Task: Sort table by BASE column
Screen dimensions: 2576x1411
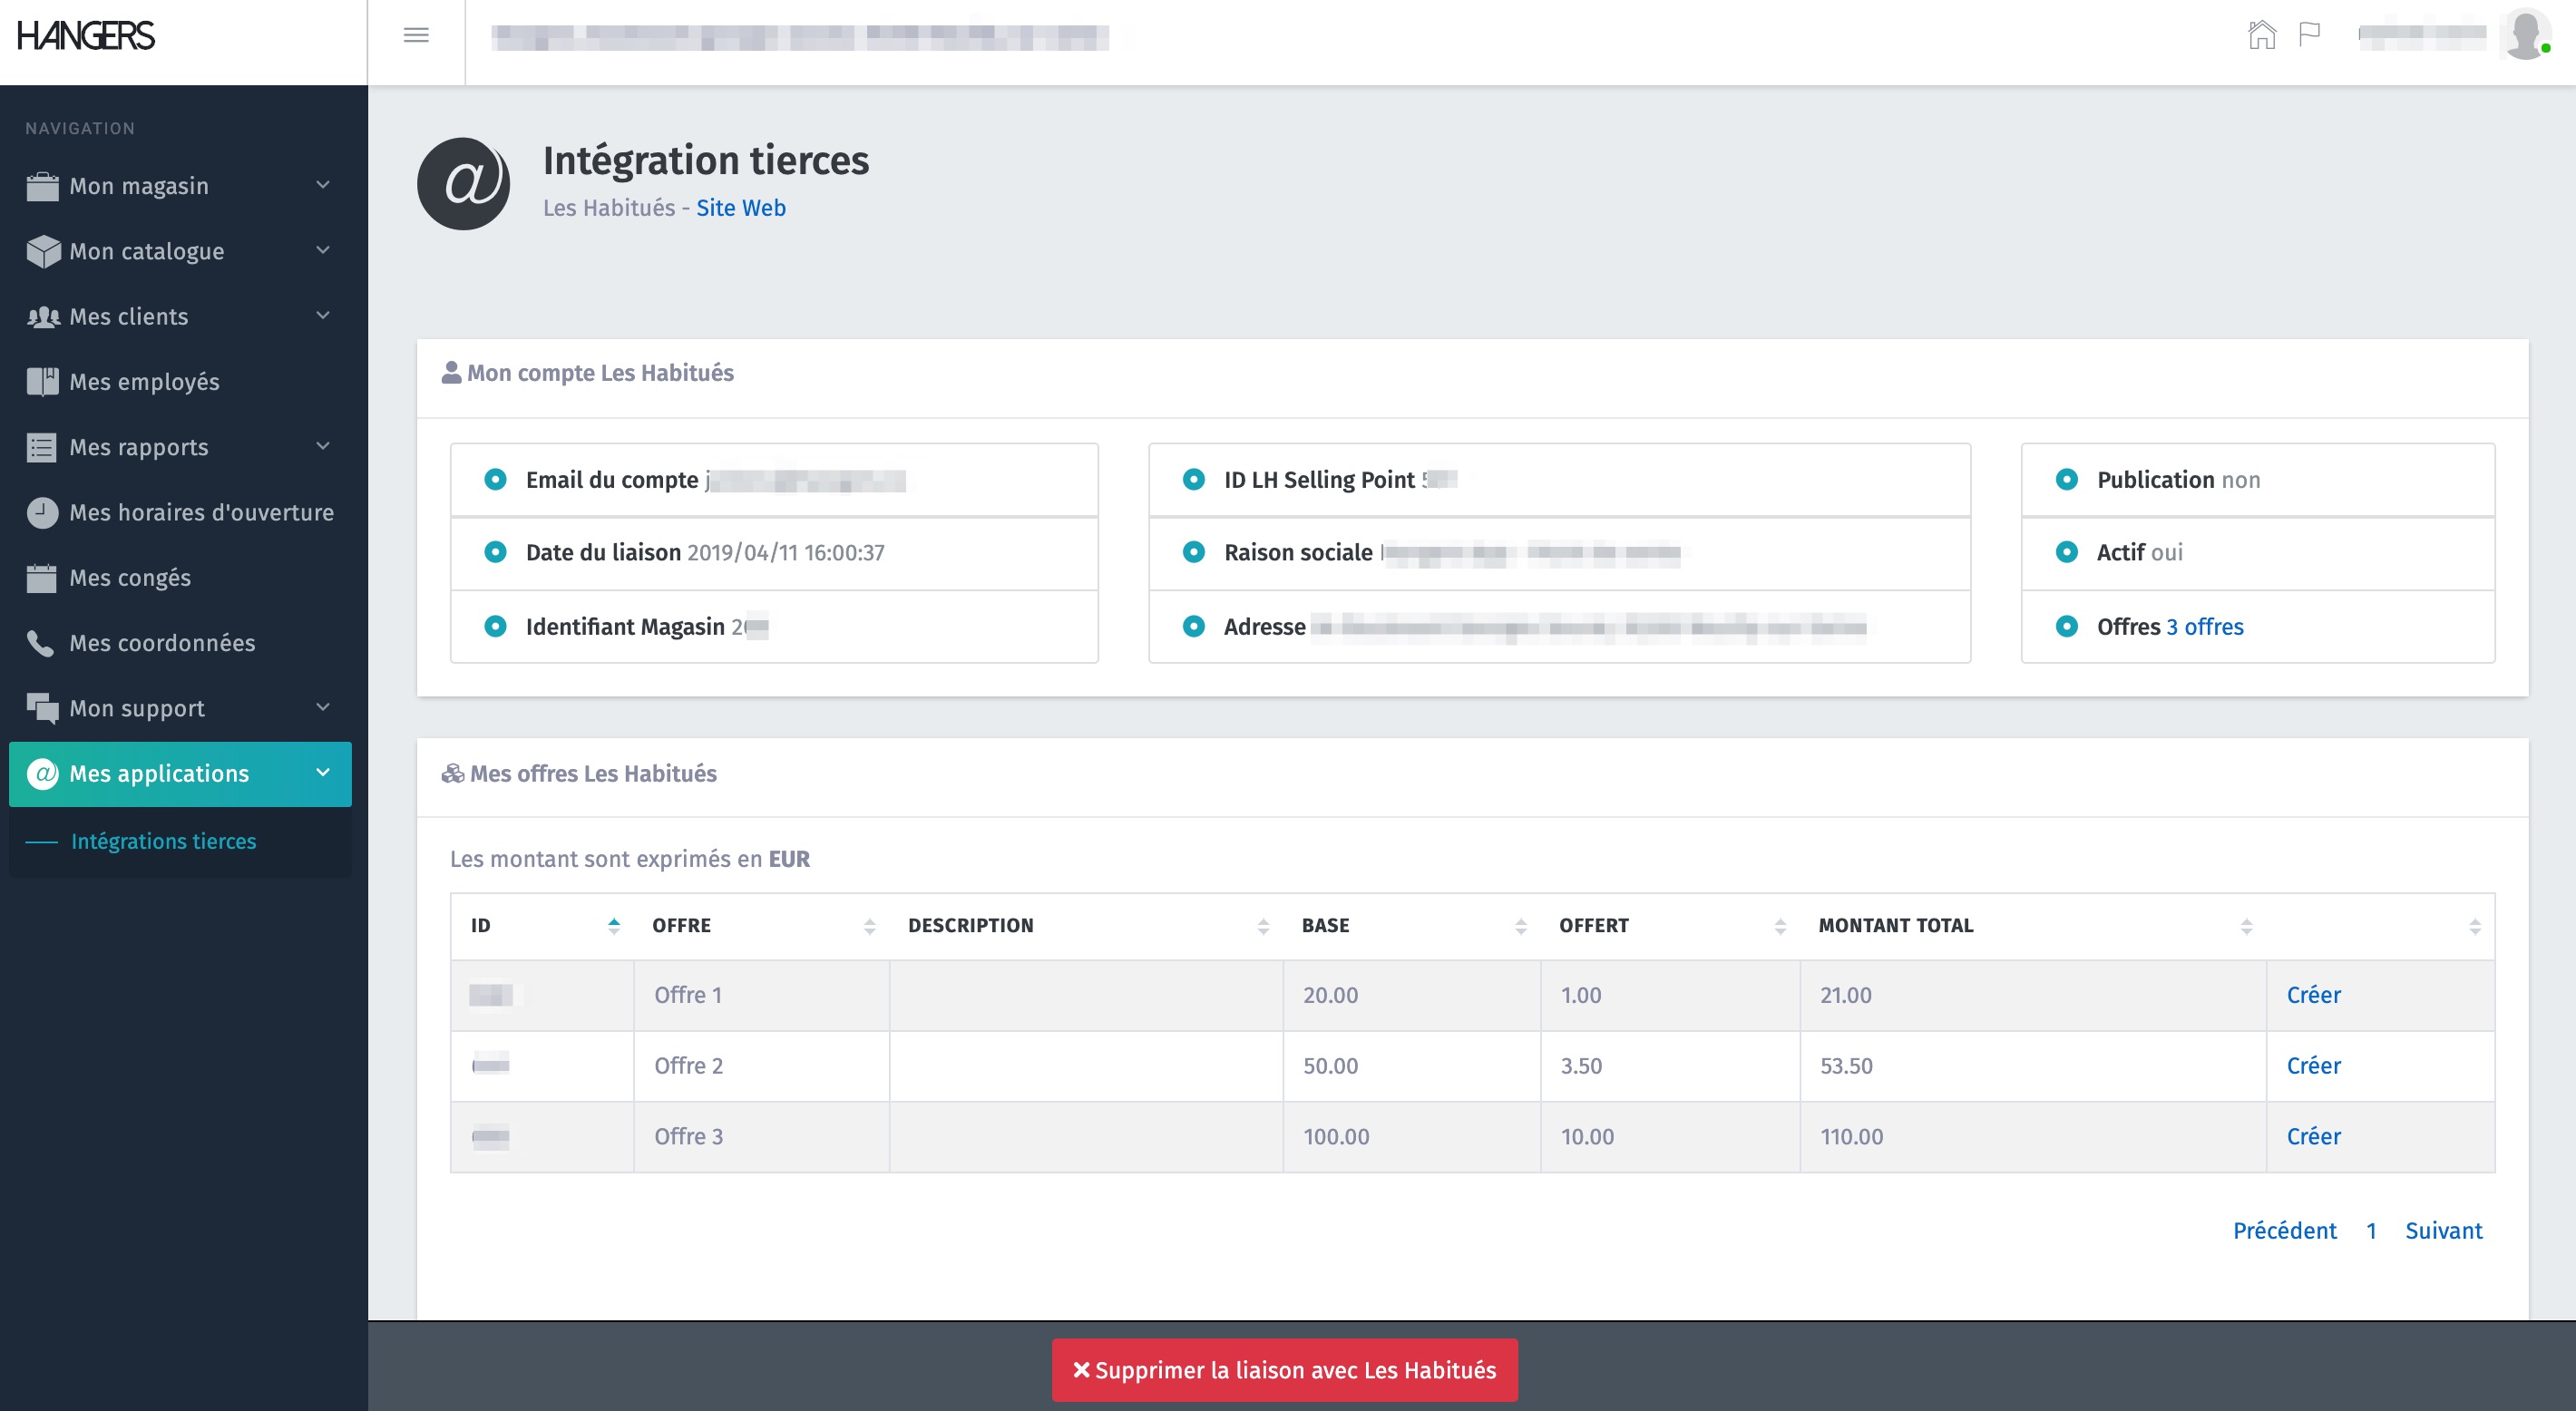Action: (1412, 926)
